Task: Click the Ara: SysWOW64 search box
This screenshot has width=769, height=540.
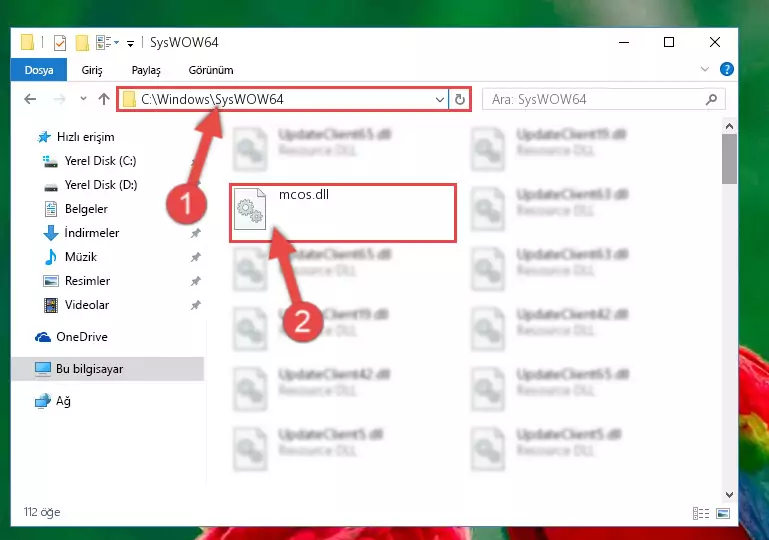Action: point(604,100)
